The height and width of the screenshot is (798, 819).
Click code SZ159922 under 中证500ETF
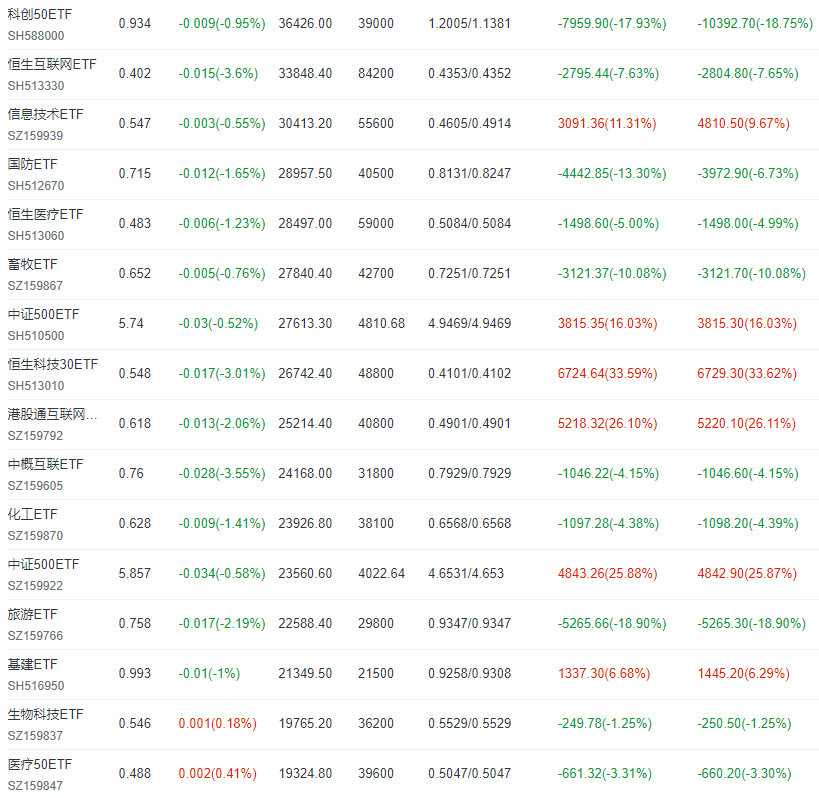click(x=35, y=586)
